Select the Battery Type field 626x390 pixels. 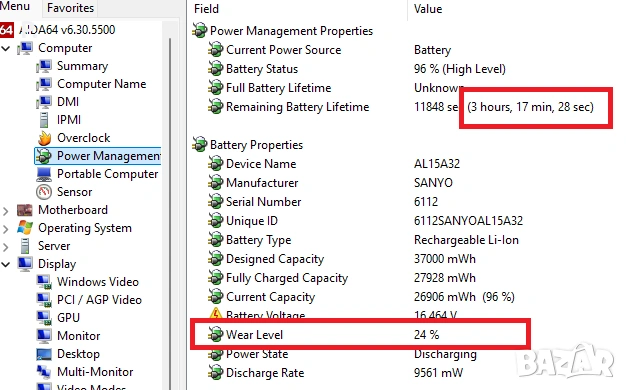pyautogui.click(x=258, y=240)
